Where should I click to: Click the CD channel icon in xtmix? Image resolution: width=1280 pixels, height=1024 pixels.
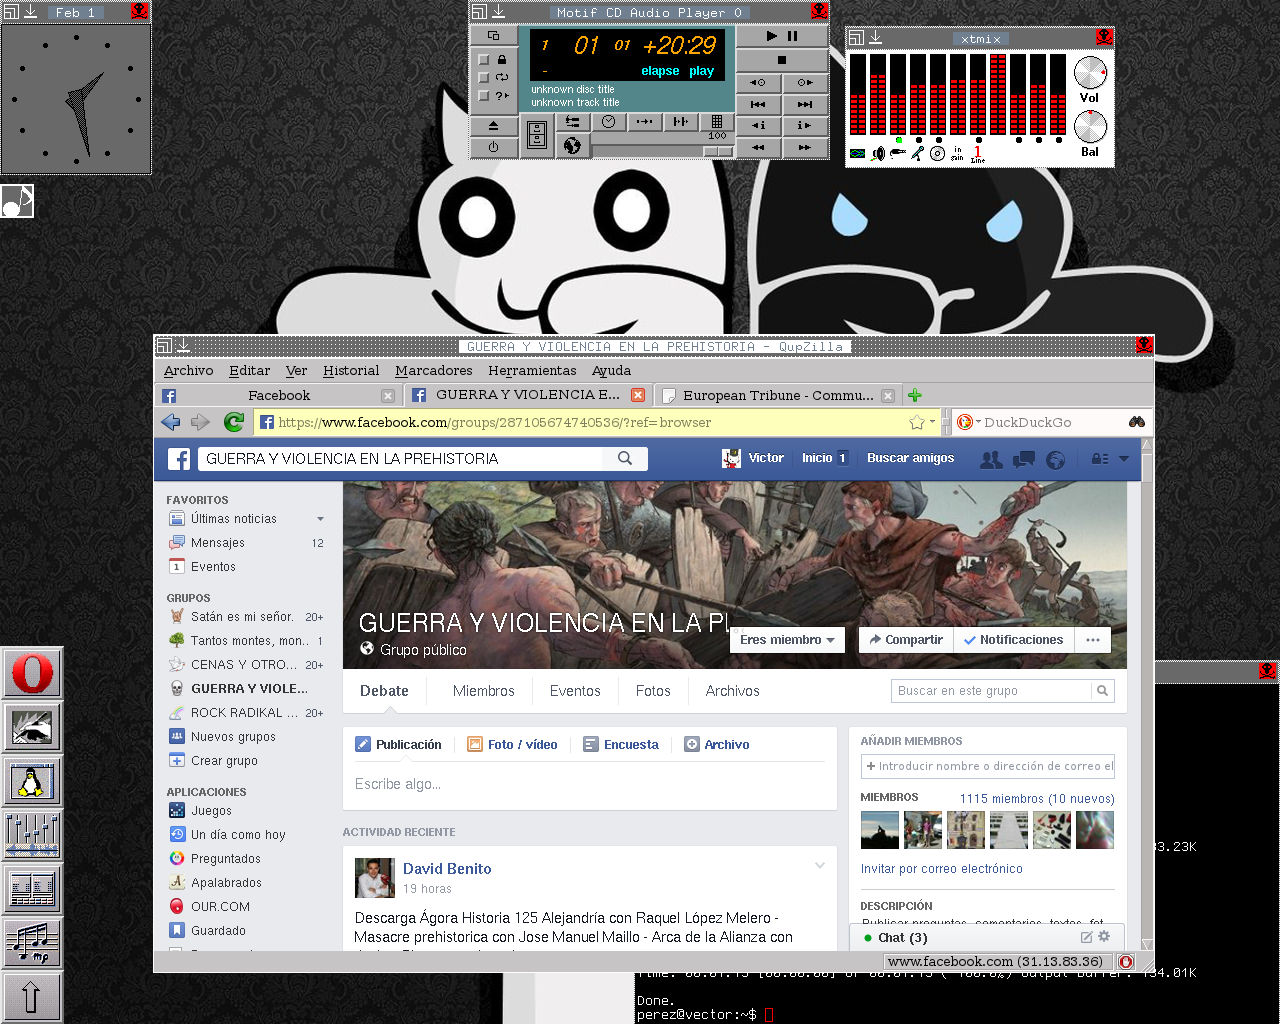[937, 153]
